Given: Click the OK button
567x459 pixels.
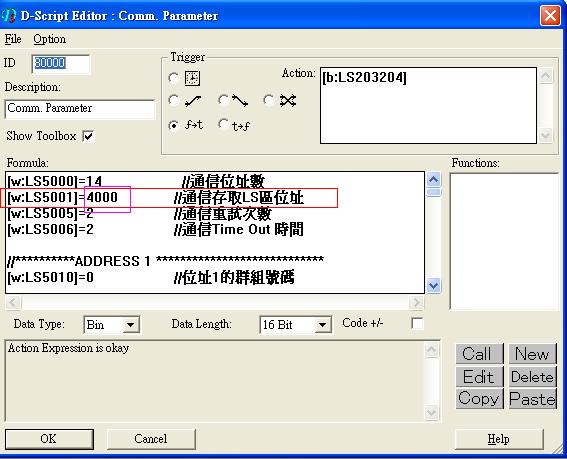Looking at the screenshot, I should coord(49,439).
